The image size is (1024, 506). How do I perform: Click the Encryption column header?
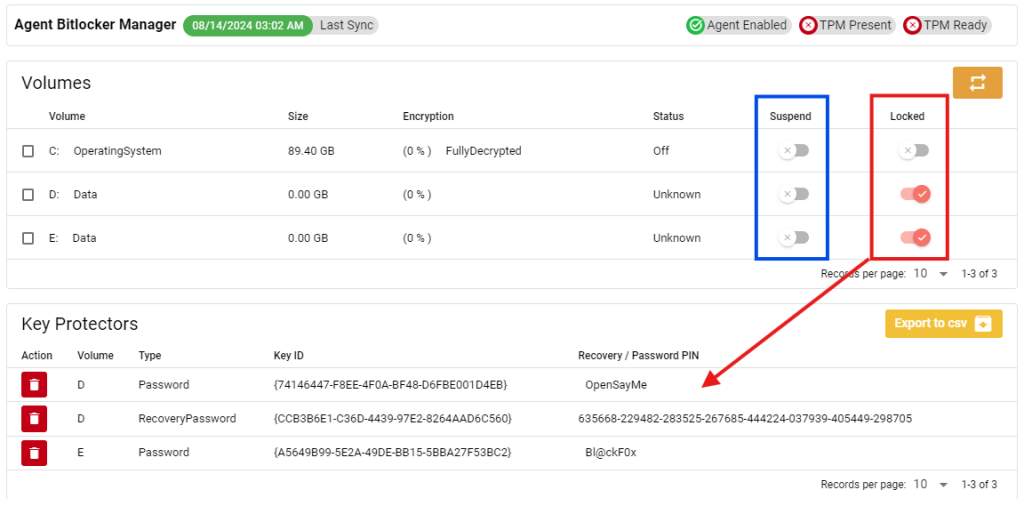pos(428,116)
